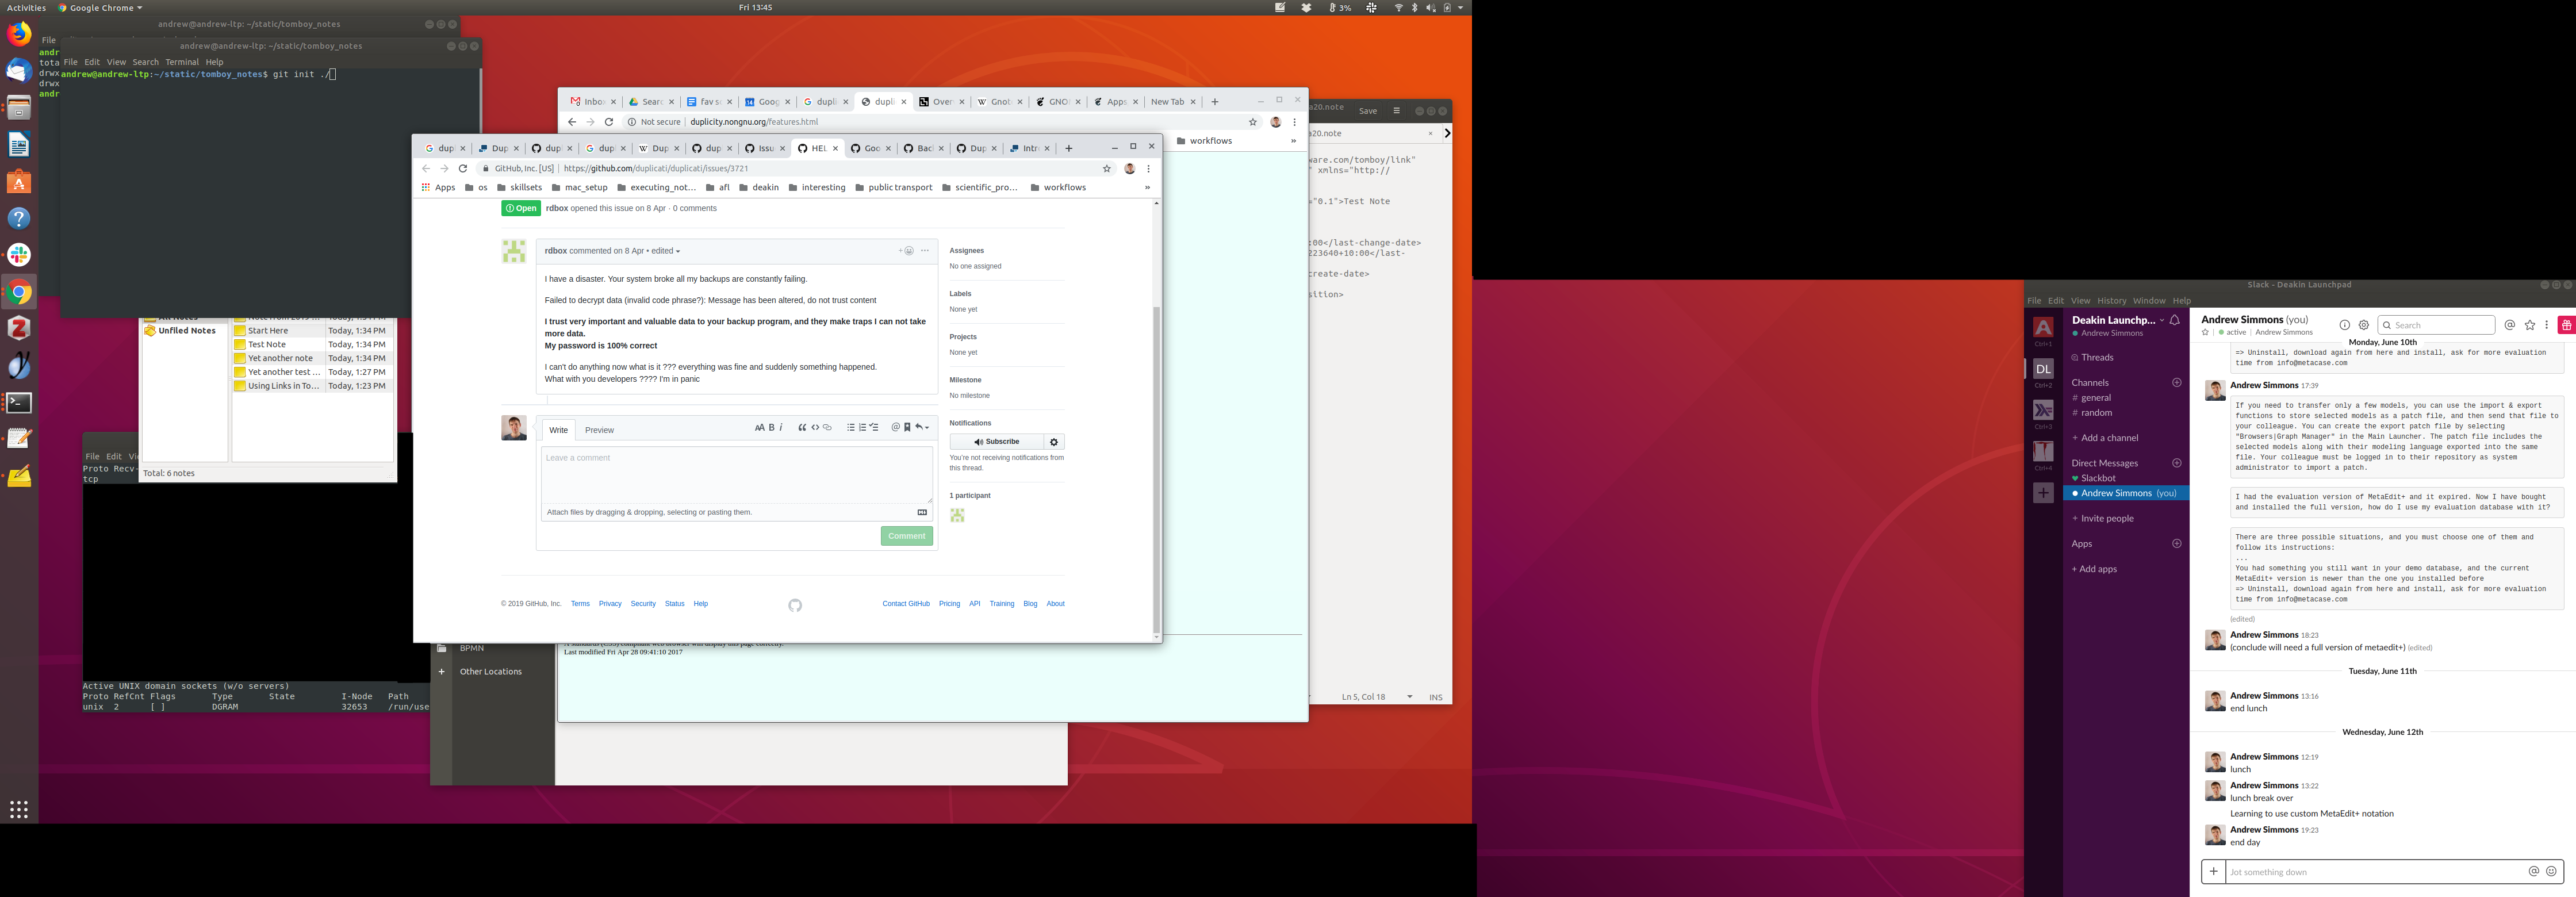Open Deakin Launchpad workspace dropdown menu
Screen dimensions: 2576x897
2161,321
